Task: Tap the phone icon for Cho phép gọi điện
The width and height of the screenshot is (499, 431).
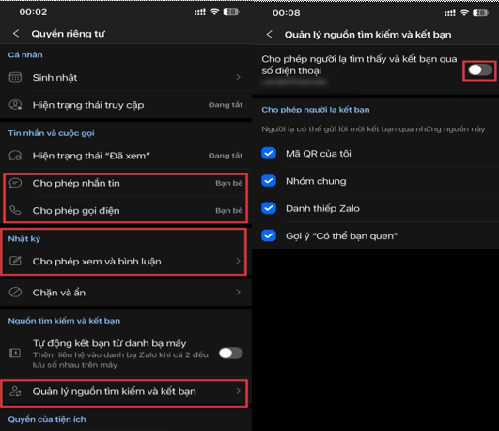Action: (15, 210)
